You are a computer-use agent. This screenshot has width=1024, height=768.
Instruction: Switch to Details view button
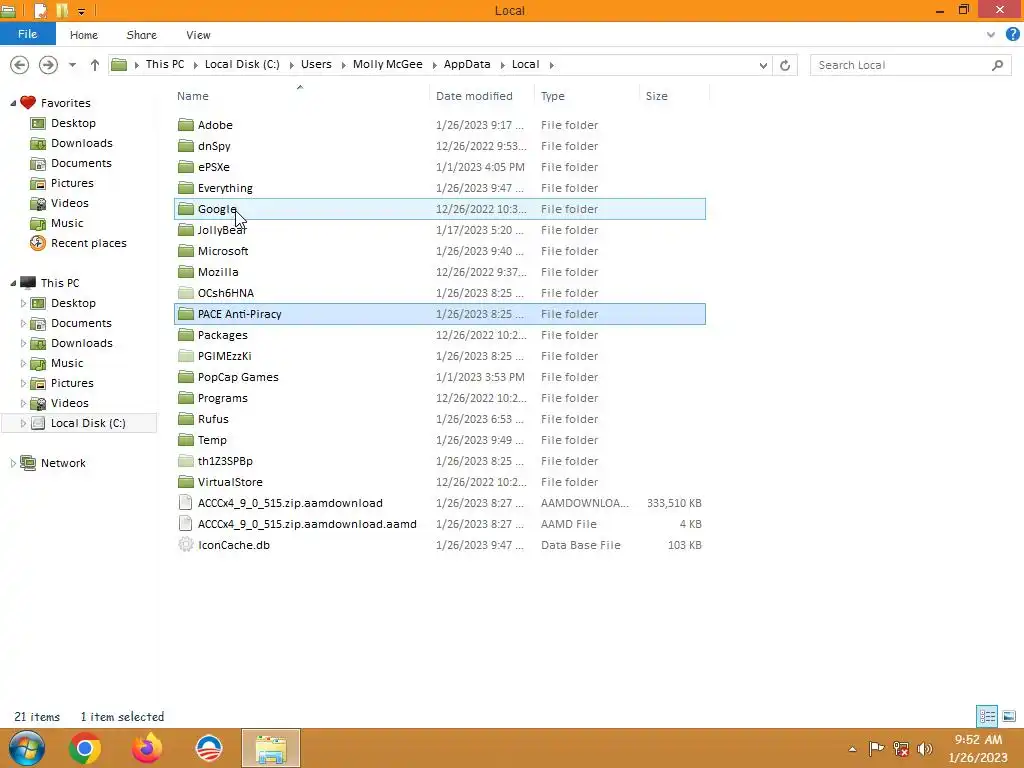[987, 716]
